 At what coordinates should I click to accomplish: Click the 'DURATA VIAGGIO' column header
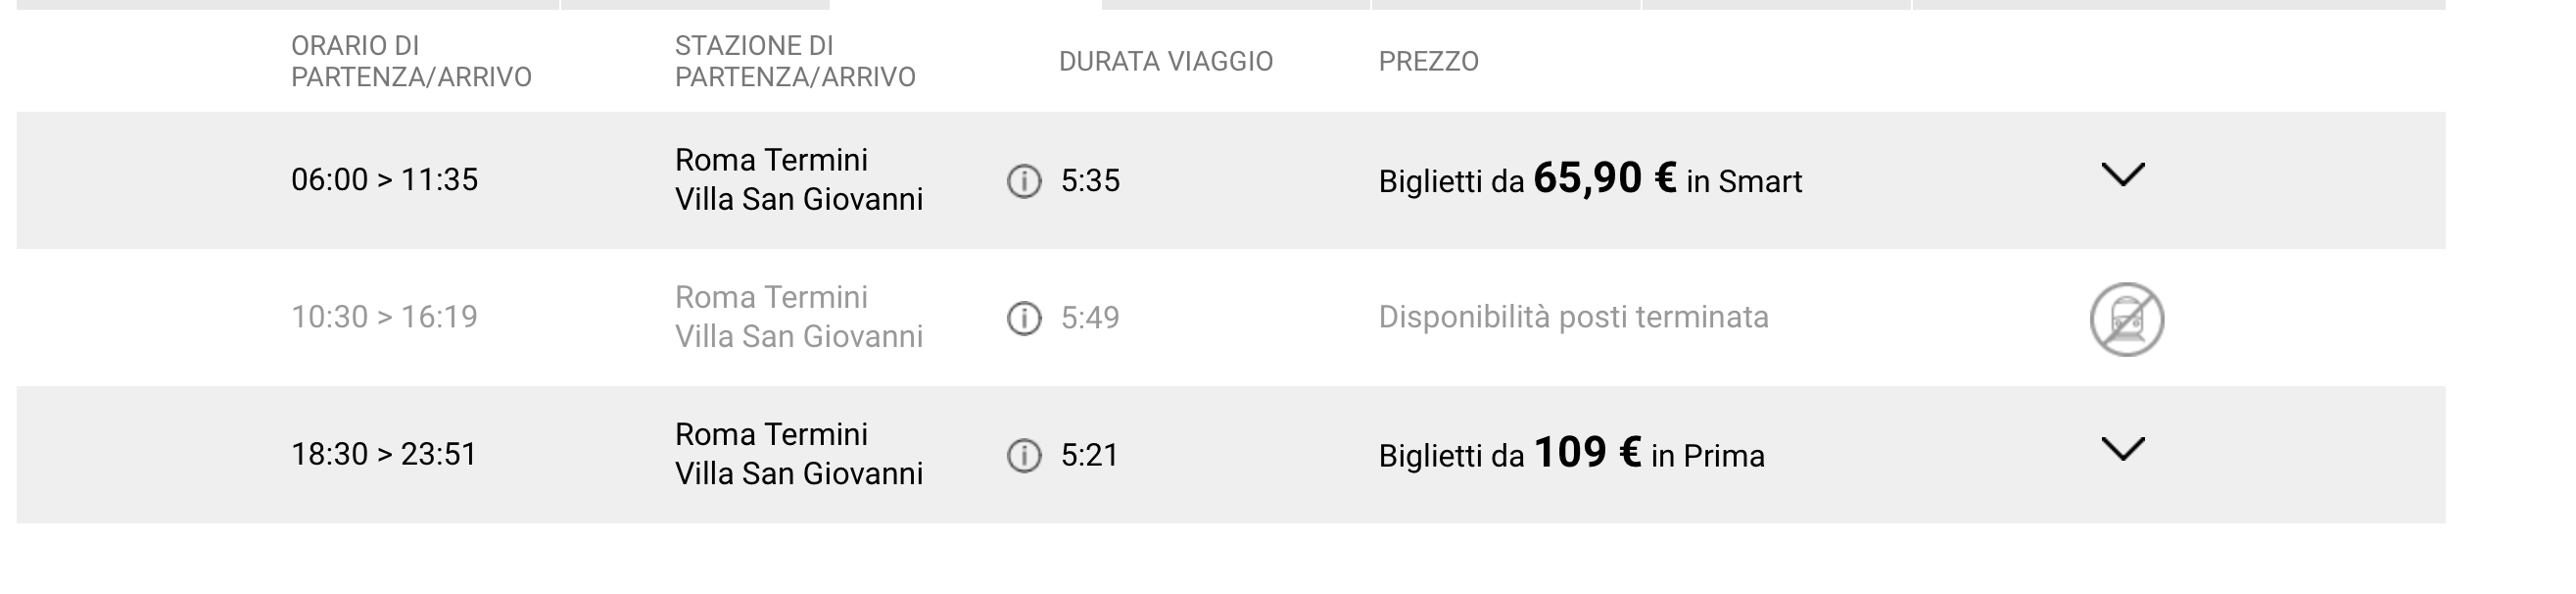click(1165, 62)
